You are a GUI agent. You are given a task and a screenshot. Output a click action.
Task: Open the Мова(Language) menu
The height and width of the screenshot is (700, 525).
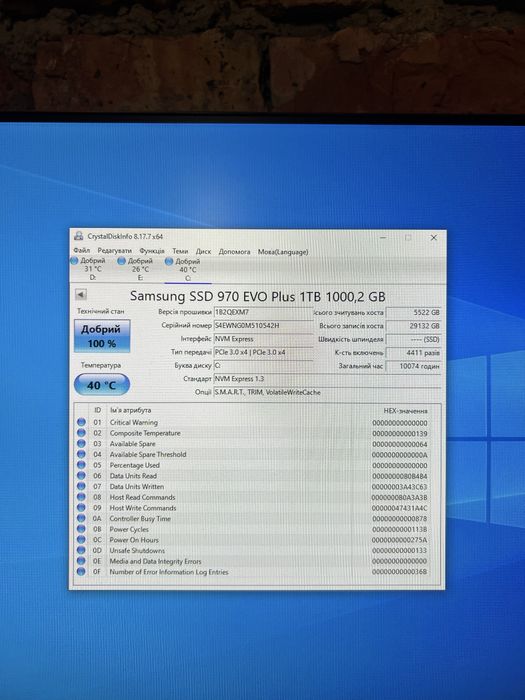tap(283, 252)
